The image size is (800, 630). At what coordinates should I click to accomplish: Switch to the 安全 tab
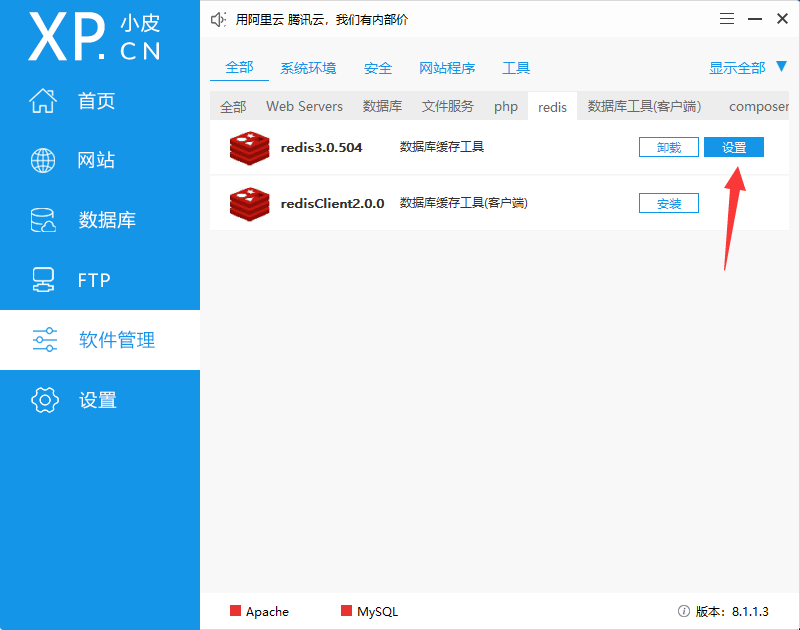[378, 68]
